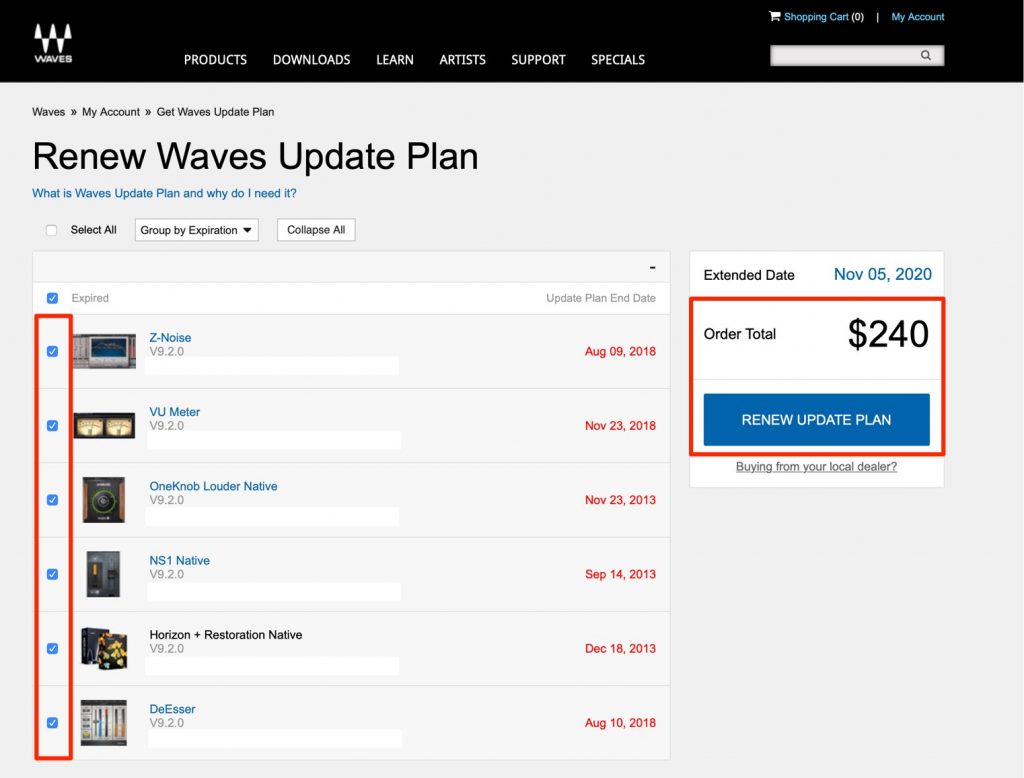The image size is (1024, 778).
Task: Click the Waves logo
Action: pyautogui.click(x=51, y=40)
